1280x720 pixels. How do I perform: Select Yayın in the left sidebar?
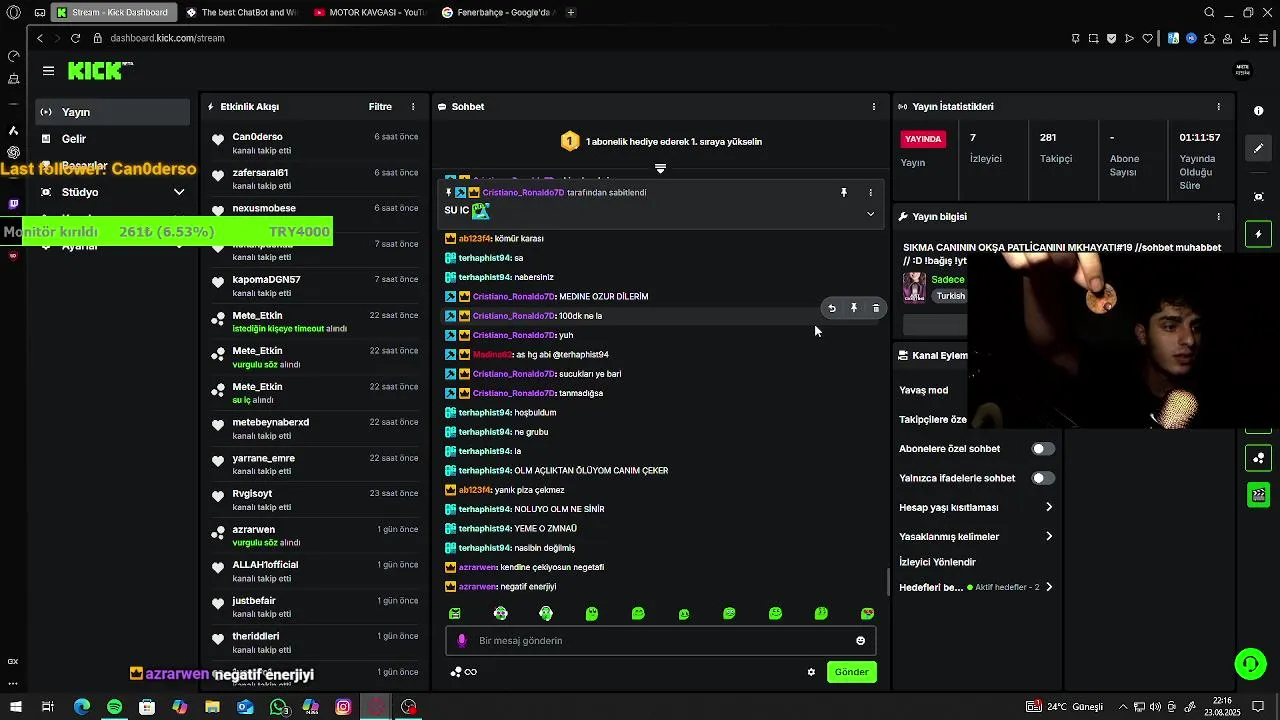[x=112, y=112]
